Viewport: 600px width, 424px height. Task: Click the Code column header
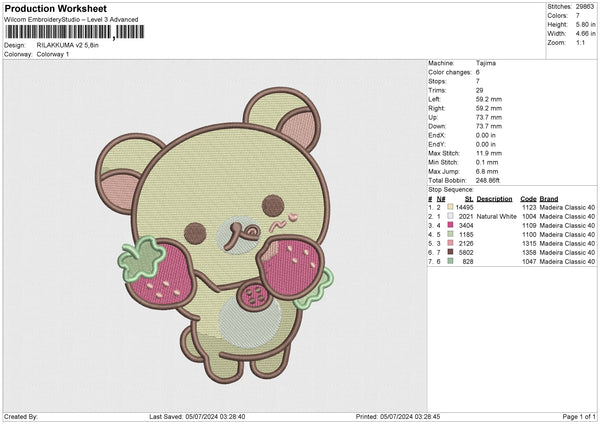[x=528, y=198]
